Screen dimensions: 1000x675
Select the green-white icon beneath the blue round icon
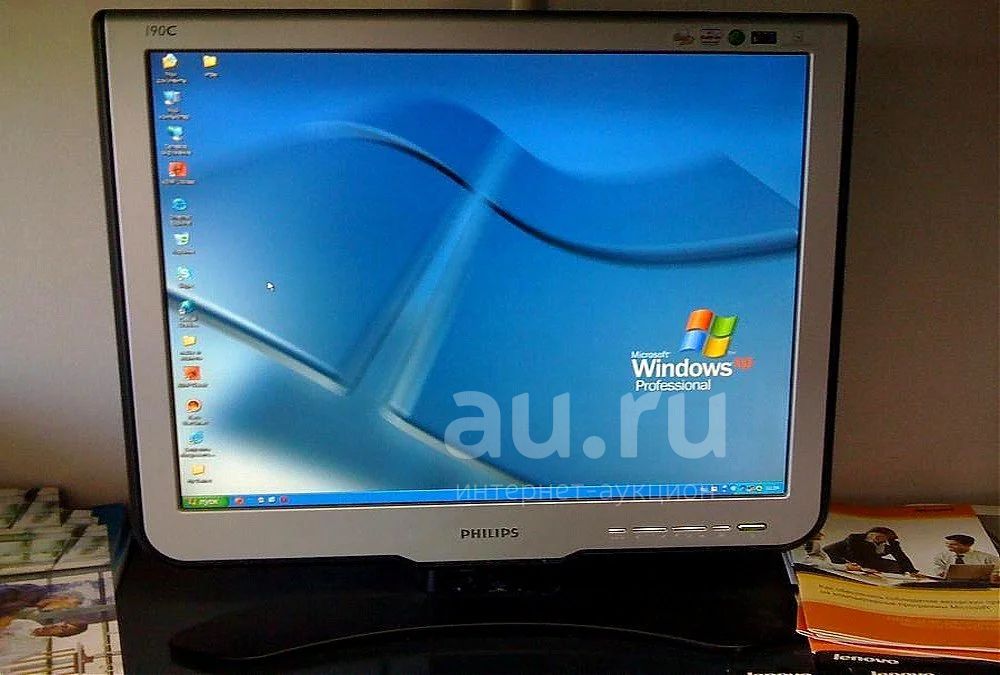click(x=182, y=240)
